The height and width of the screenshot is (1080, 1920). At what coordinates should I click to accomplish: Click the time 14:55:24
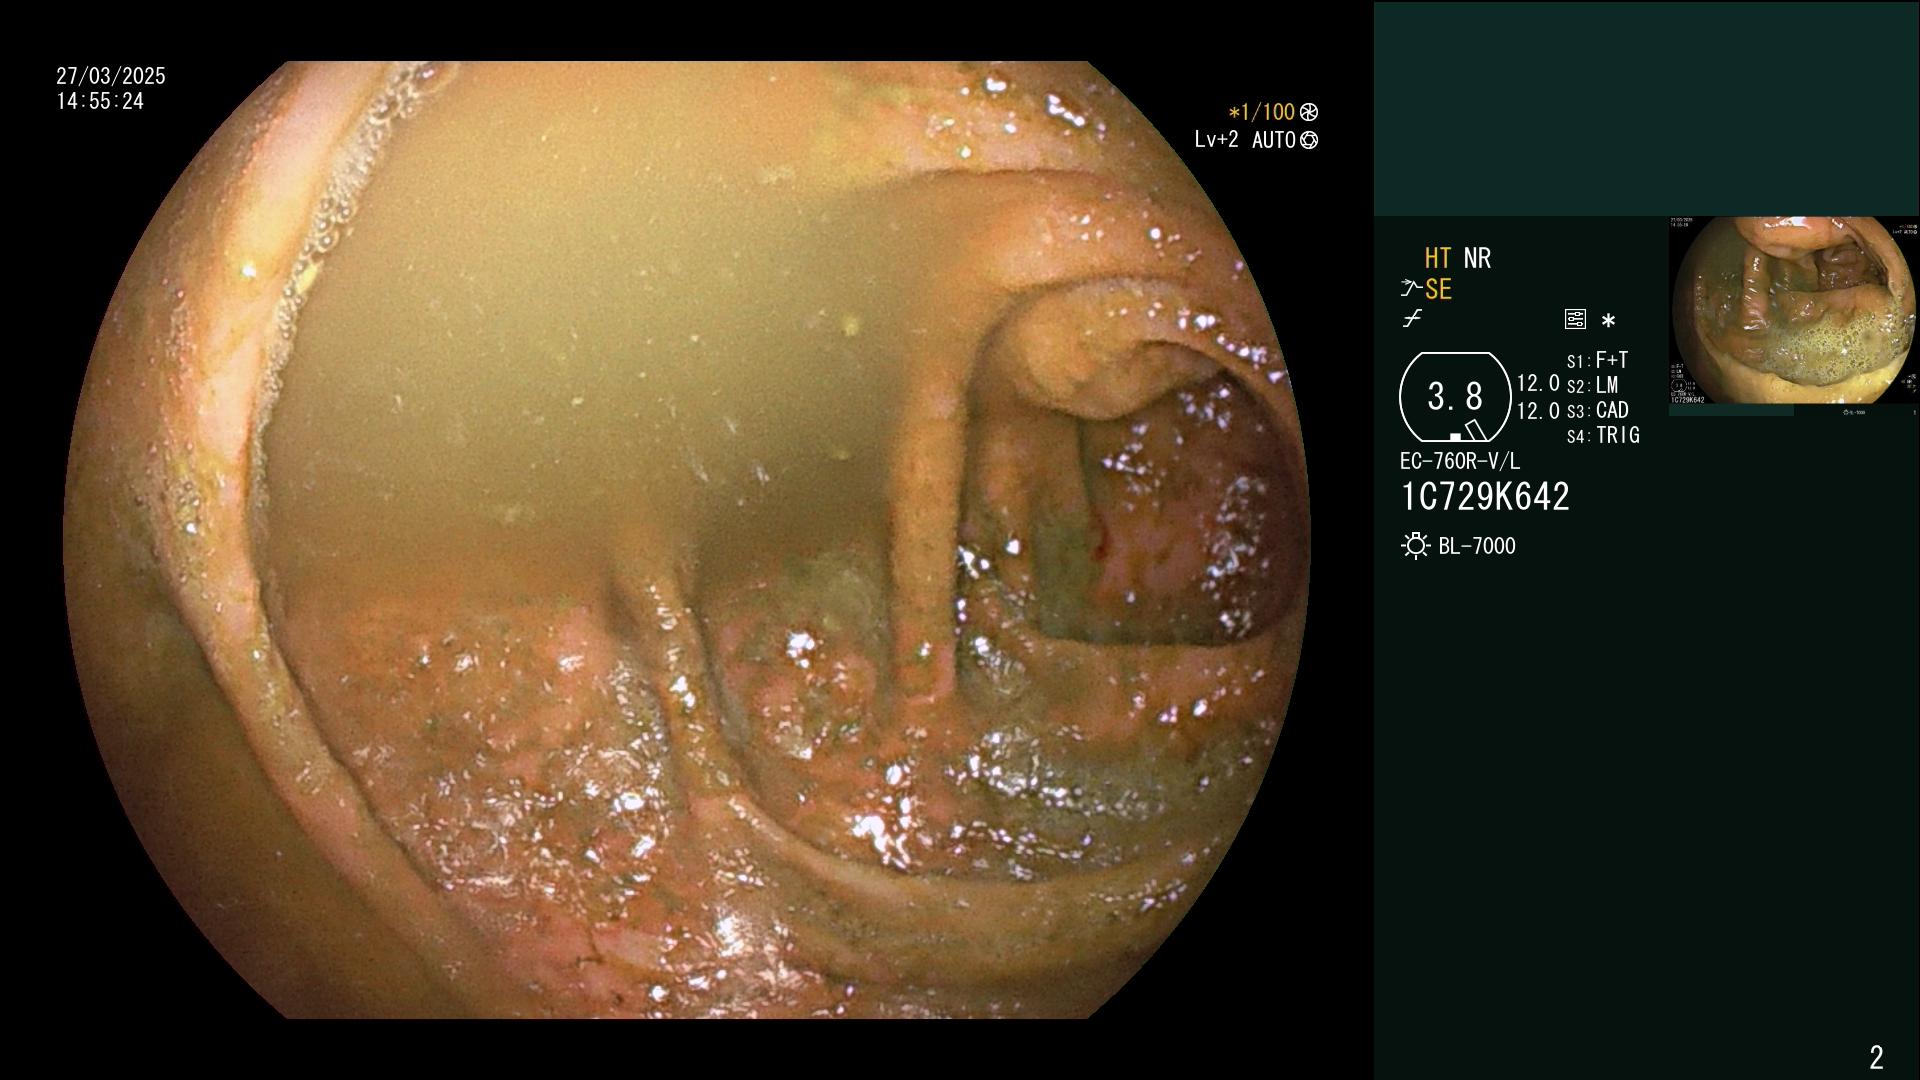100,101
